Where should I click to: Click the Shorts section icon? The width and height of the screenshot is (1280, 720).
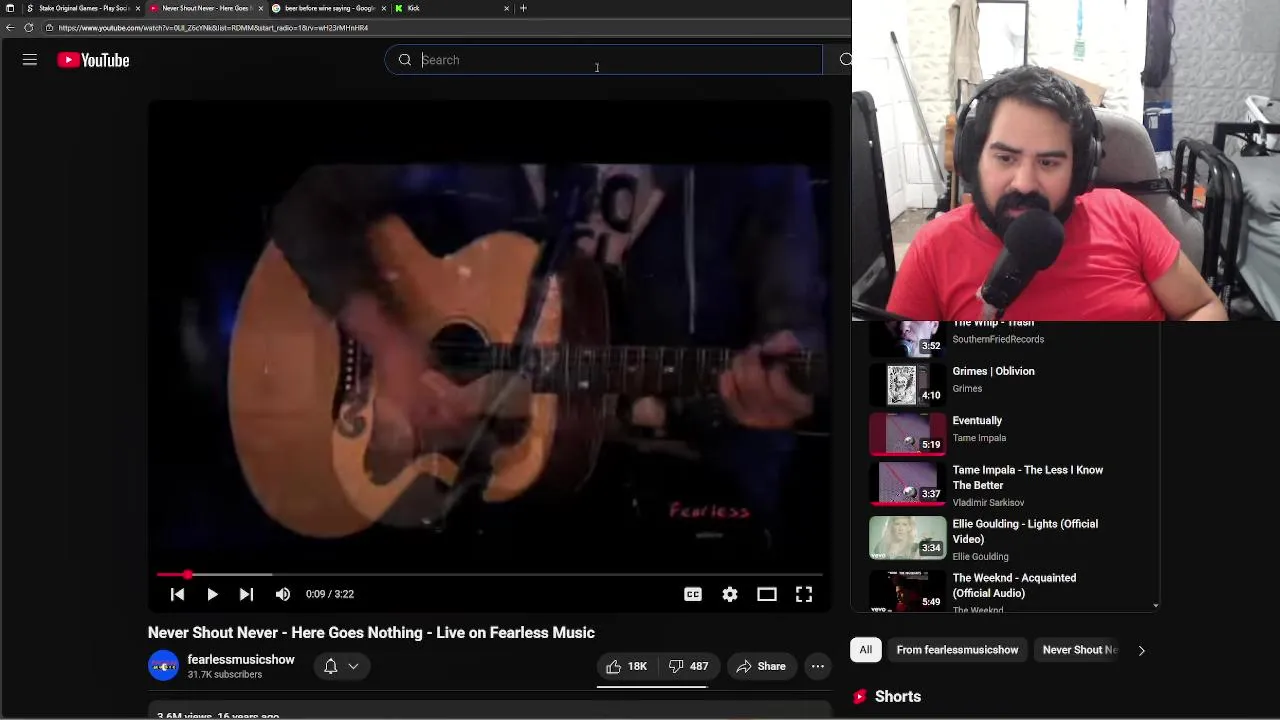tap(859, 697)
